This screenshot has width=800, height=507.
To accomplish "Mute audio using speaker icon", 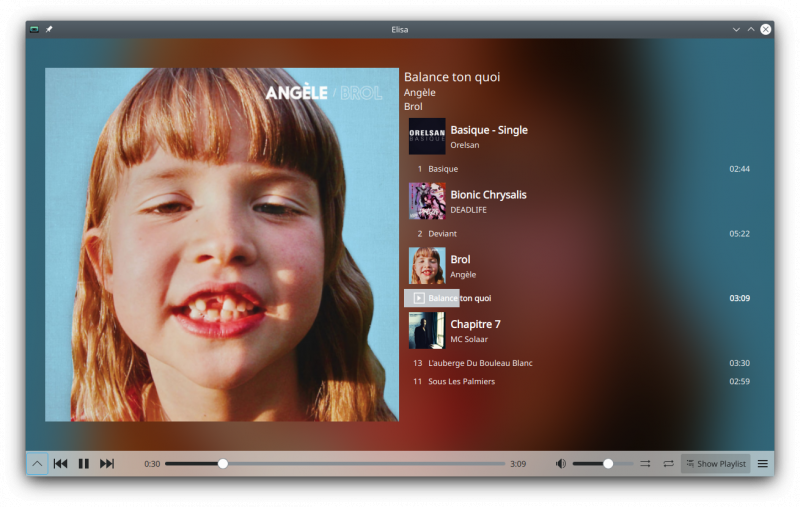I will (561, 464).
